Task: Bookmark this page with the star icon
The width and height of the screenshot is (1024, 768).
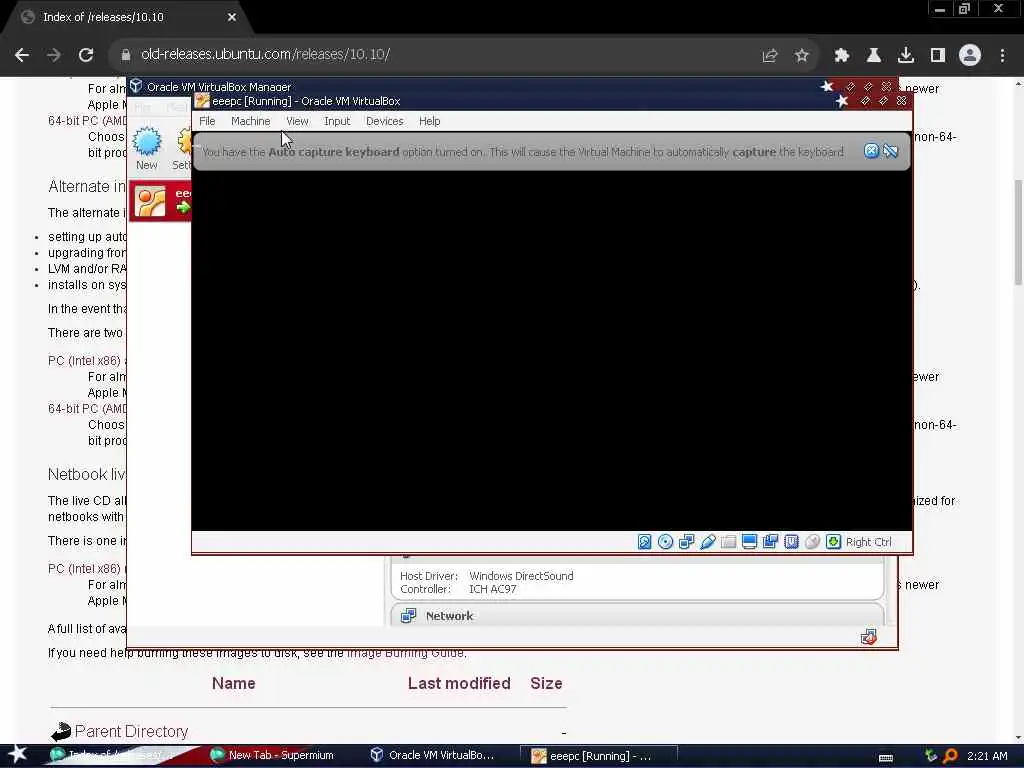Action: (x=802, y=56)
